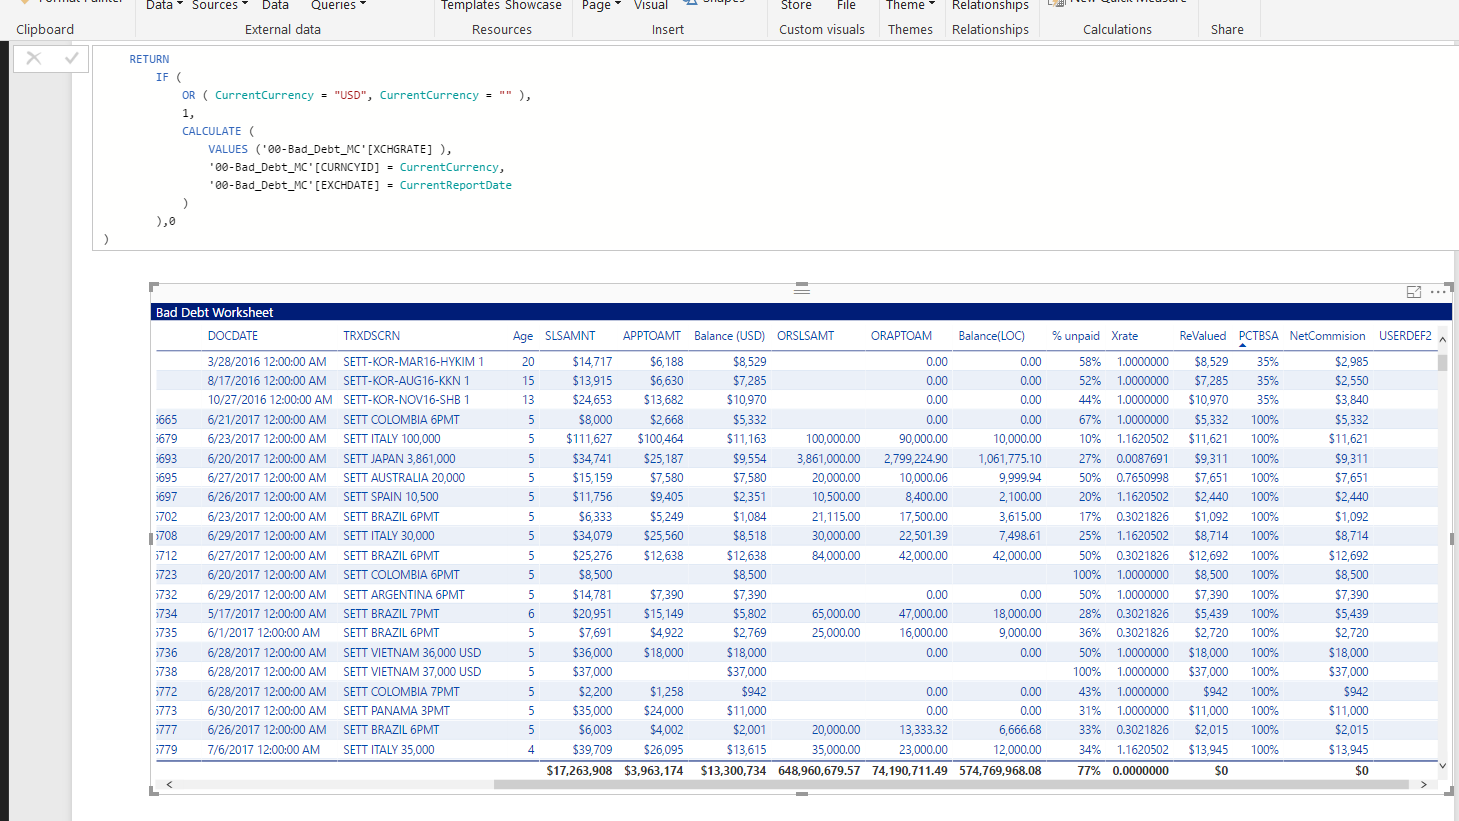Click the horizontal scroll left arrow
Image resolution: width=1459 pixels, height=821 pixels.
click(x=169, y=785)
